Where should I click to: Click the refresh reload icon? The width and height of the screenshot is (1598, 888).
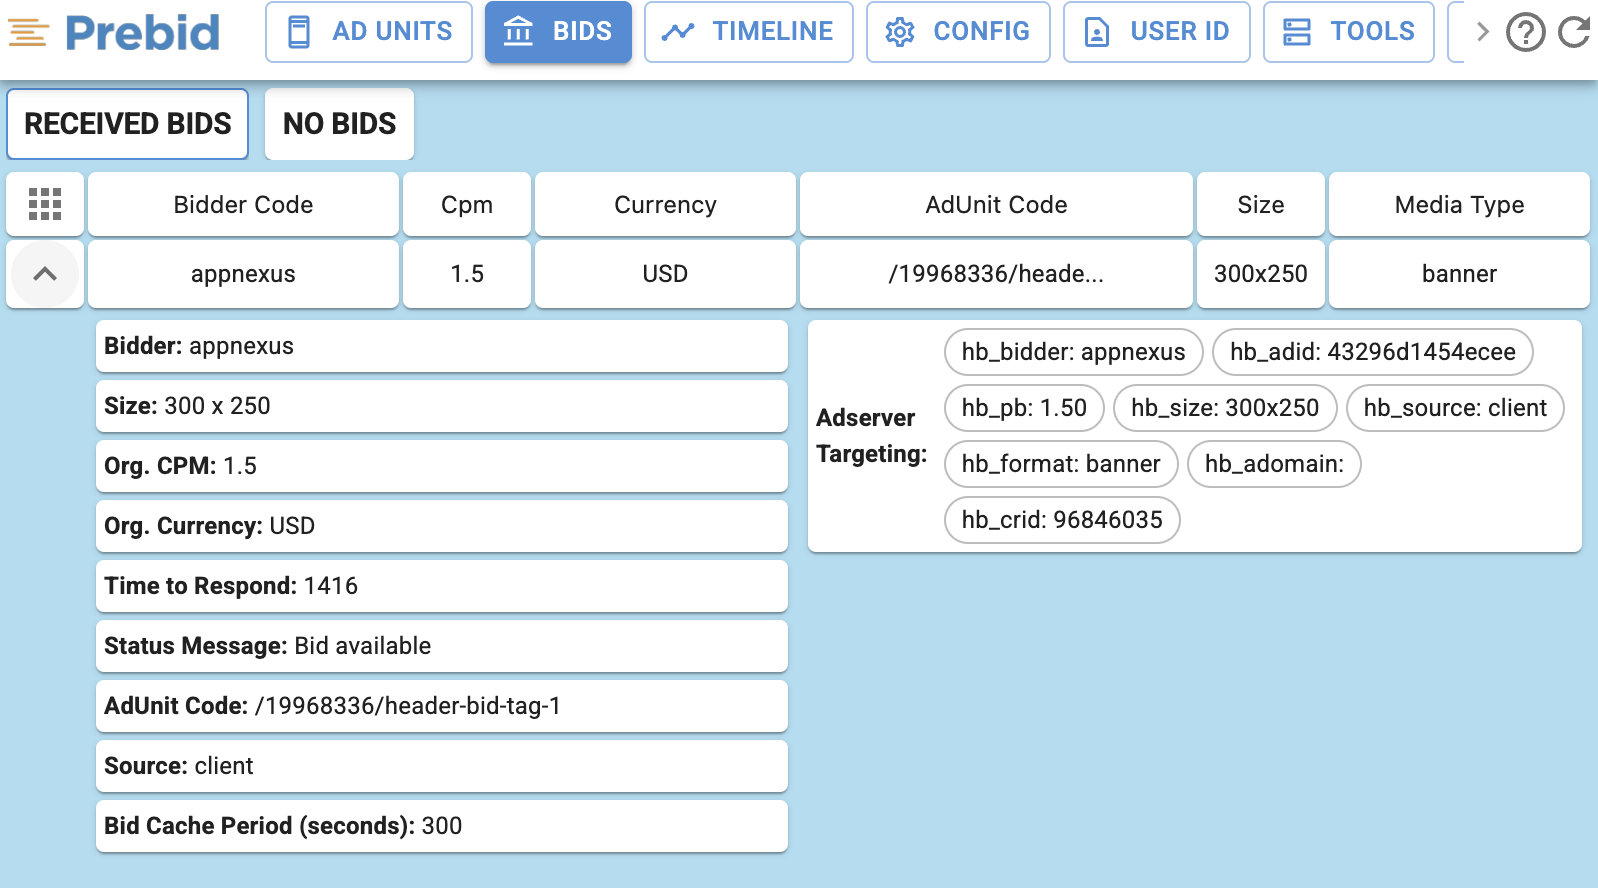click(1574, 32)
